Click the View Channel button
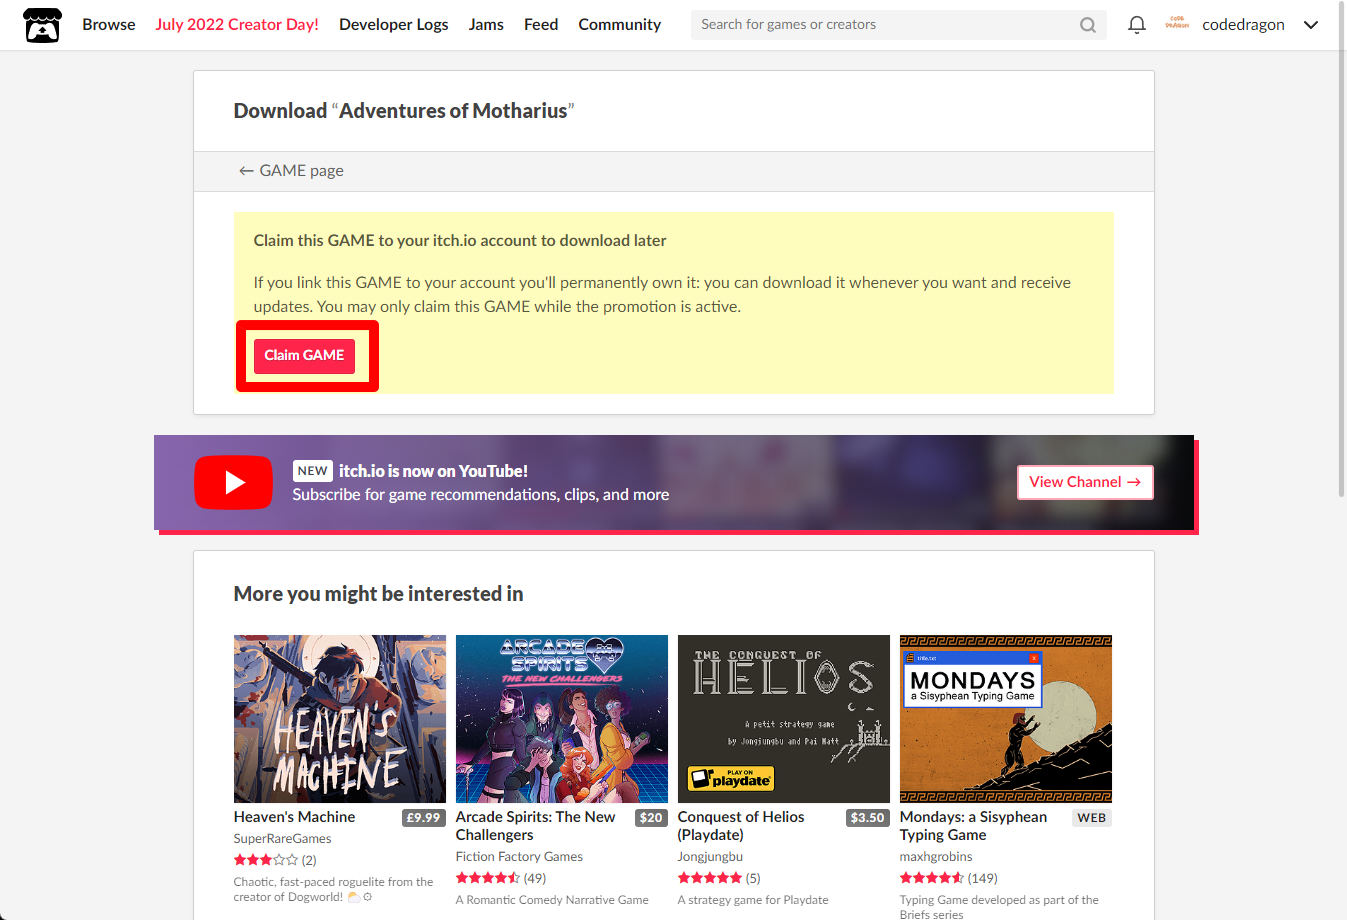The image size is (1347, 920). click(1085, 482)
